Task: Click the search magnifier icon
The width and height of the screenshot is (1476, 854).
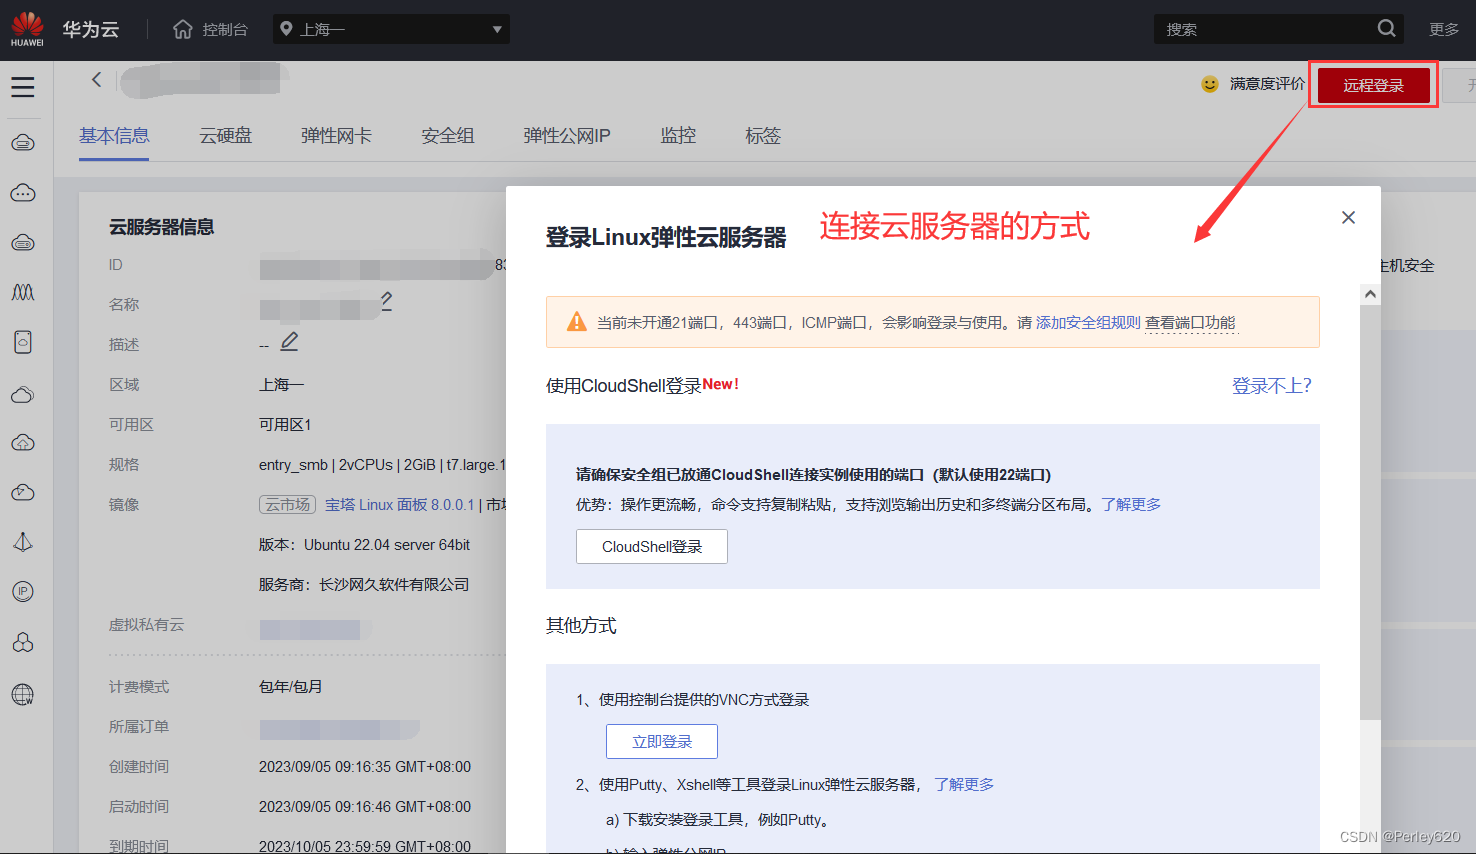Action: point(1386,29)
